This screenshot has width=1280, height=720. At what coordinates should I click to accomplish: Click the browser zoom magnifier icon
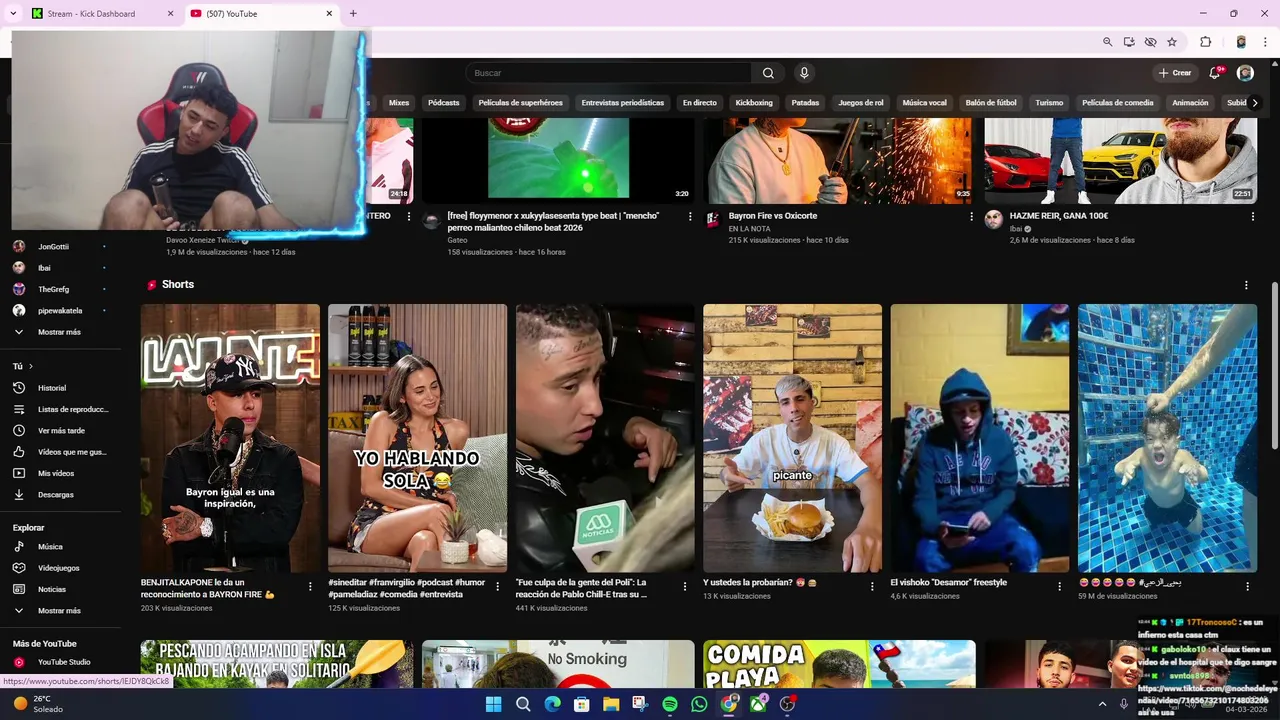click(x=1107, y=42)
